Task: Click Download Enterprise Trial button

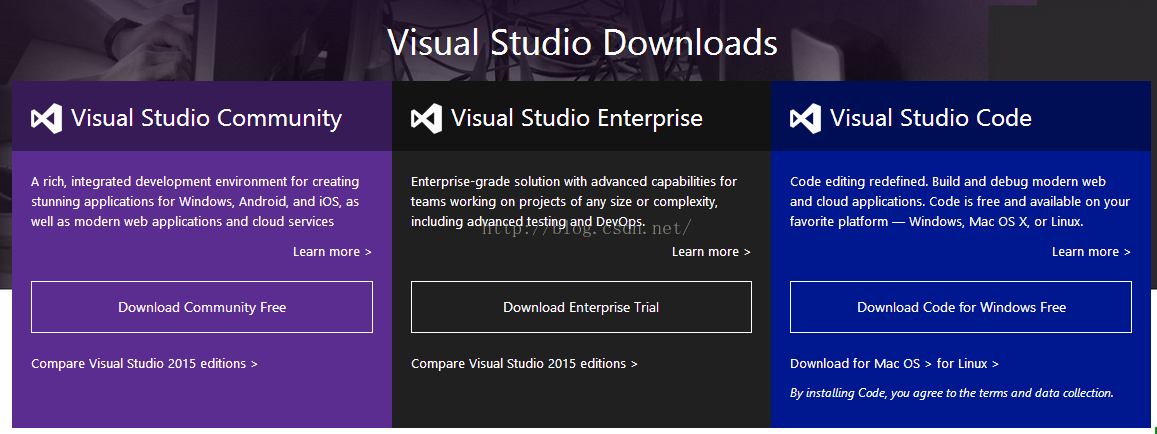Action: (x=581, y=307)
